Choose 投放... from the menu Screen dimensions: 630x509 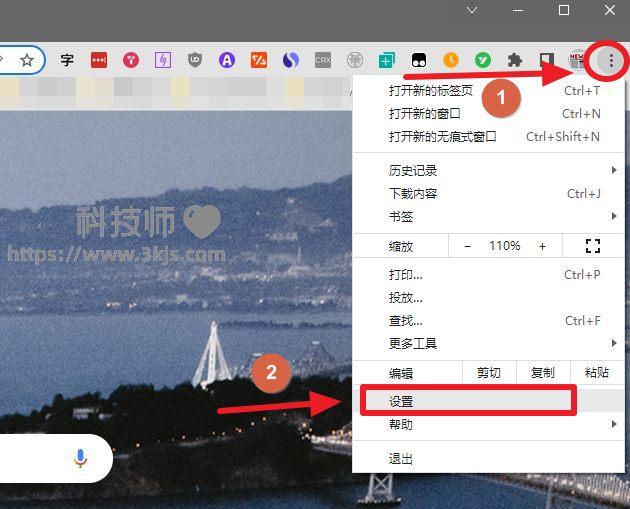click(488, 298)
